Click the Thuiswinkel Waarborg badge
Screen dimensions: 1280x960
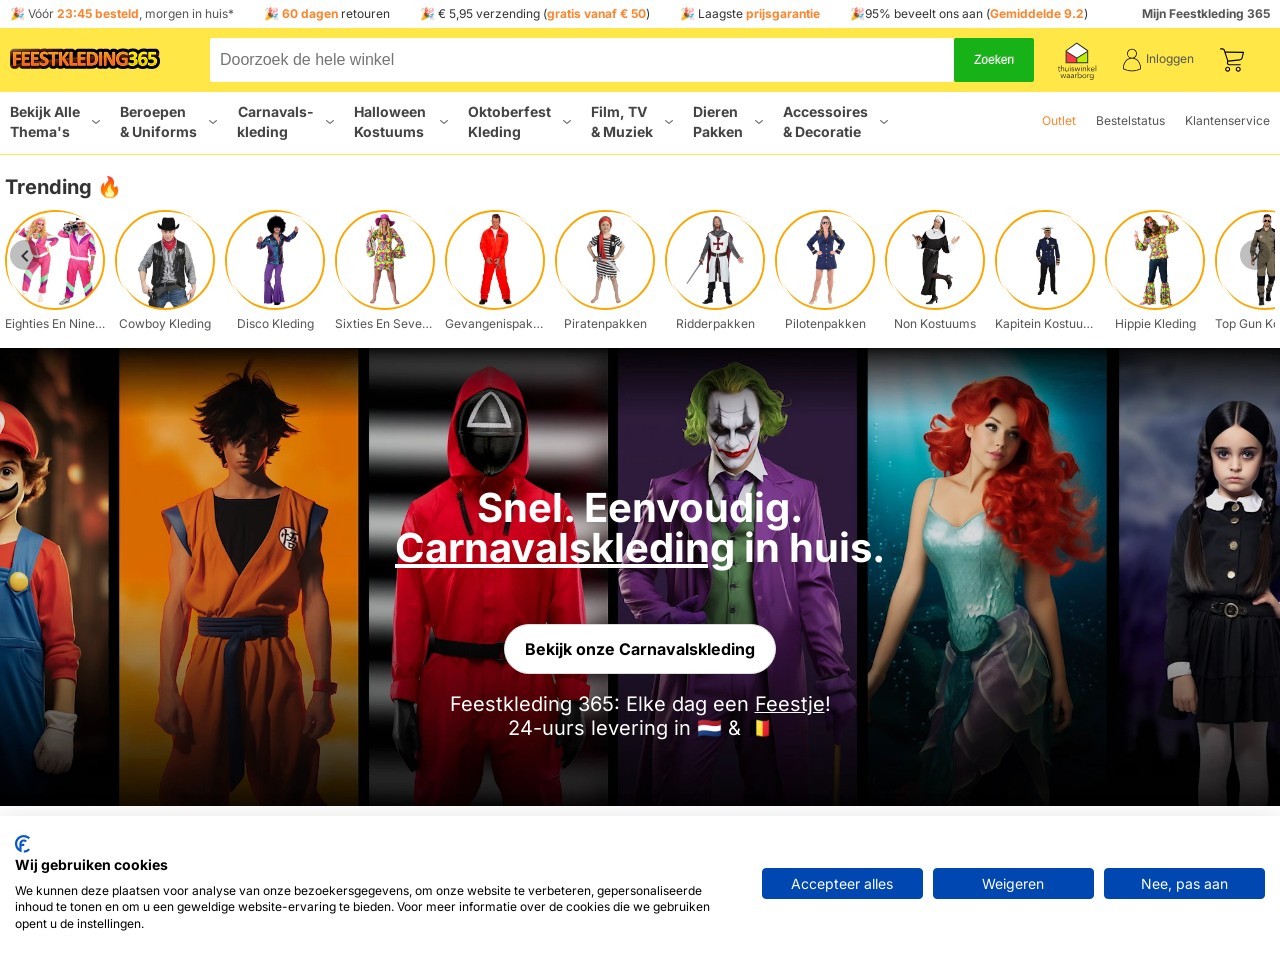pos(1077,60)
